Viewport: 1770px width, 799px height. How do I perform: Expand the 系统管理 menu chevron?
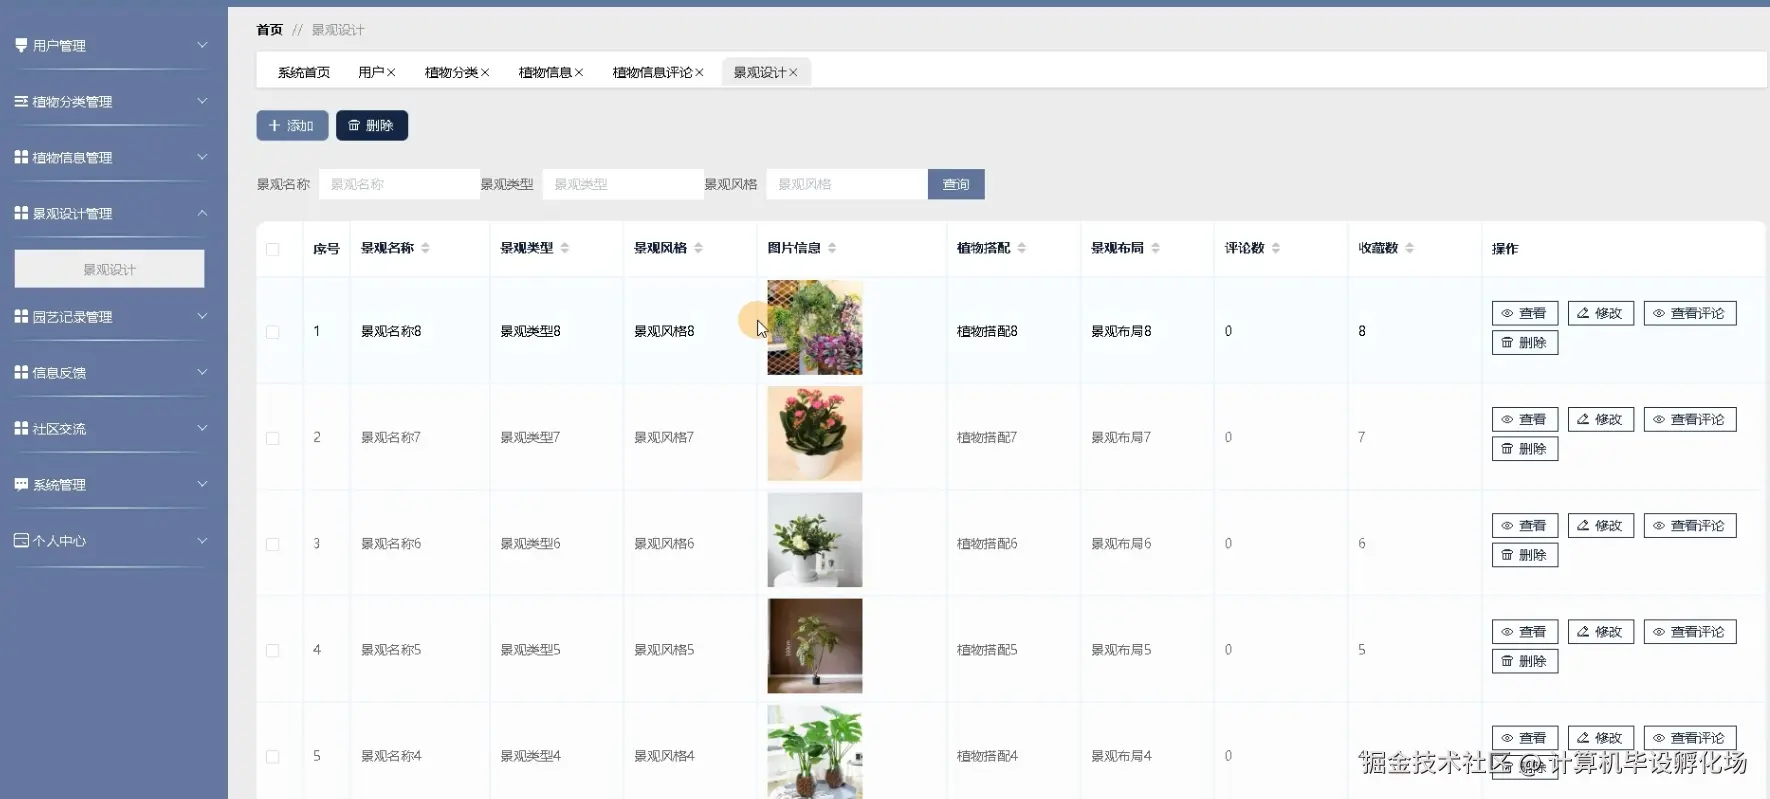[202, 484]
